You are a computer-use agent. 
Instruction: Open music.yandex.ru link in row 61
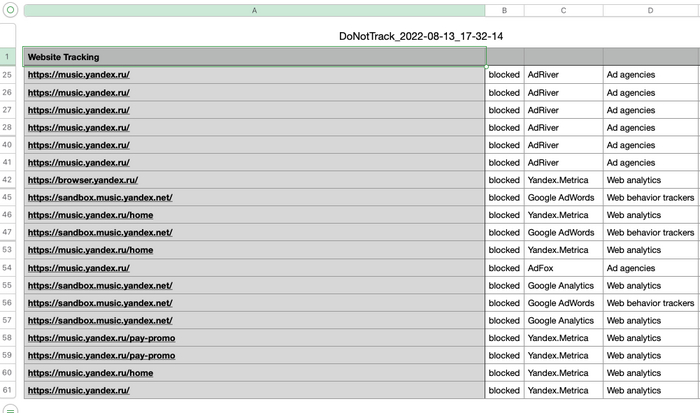[x=79, y=390]
